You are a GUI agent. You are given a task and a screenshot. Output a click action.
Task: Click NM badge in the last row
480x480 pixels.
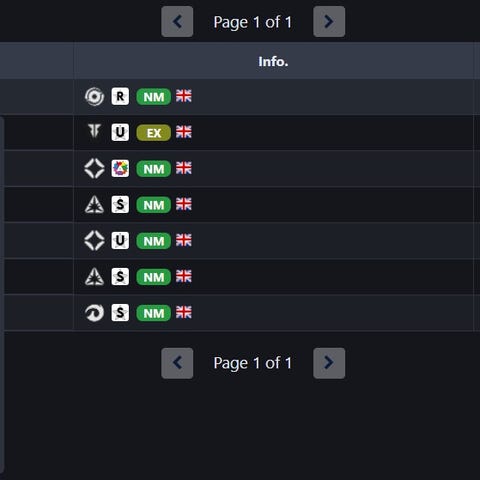(x=154, y=313)
